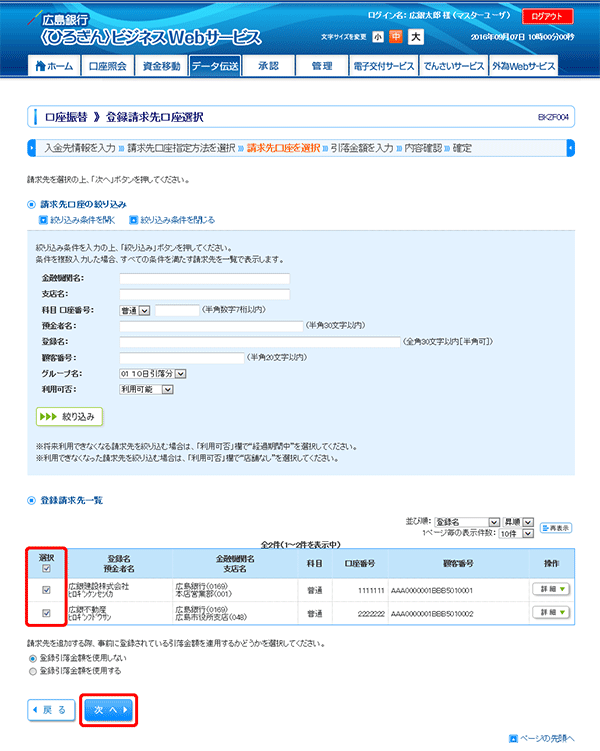Screen dimensions: 600x751
Task: Open the 管理 tab
Action: [x=322, y=66]
